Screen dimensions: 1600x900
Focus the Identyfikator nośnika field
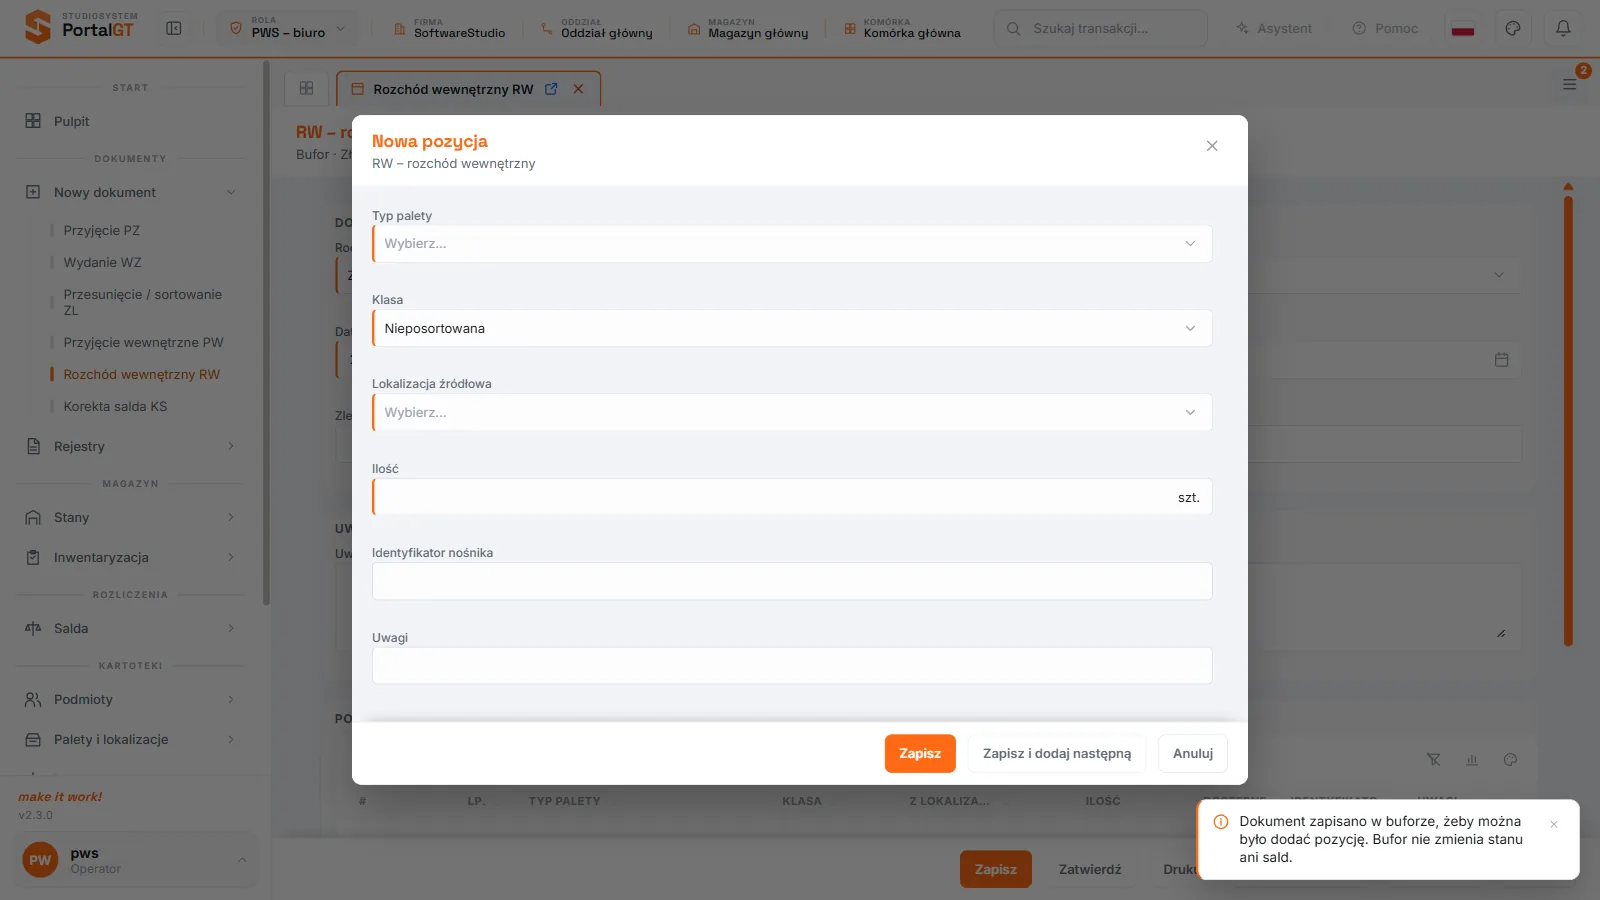click(792, 581)
